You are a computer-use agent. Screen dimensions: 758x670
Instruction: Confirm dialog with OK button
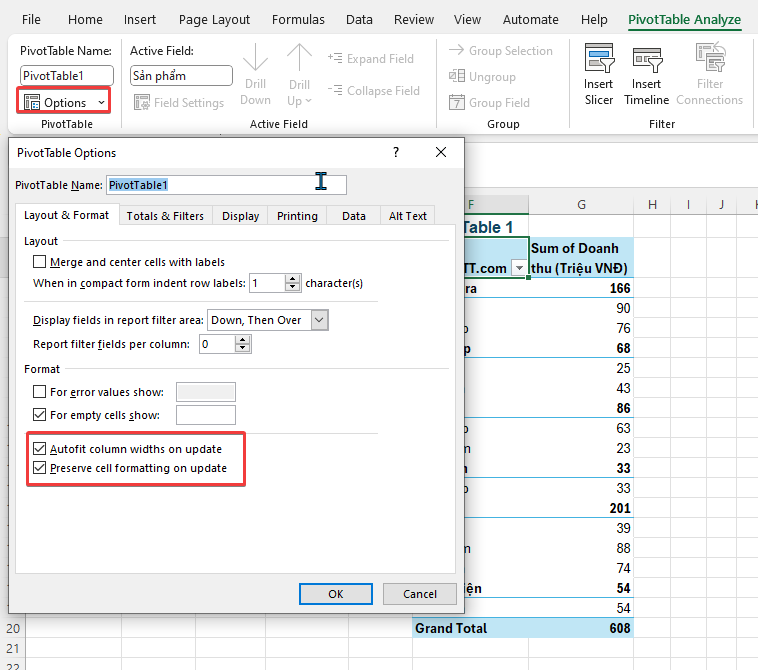tap(335, 594)
